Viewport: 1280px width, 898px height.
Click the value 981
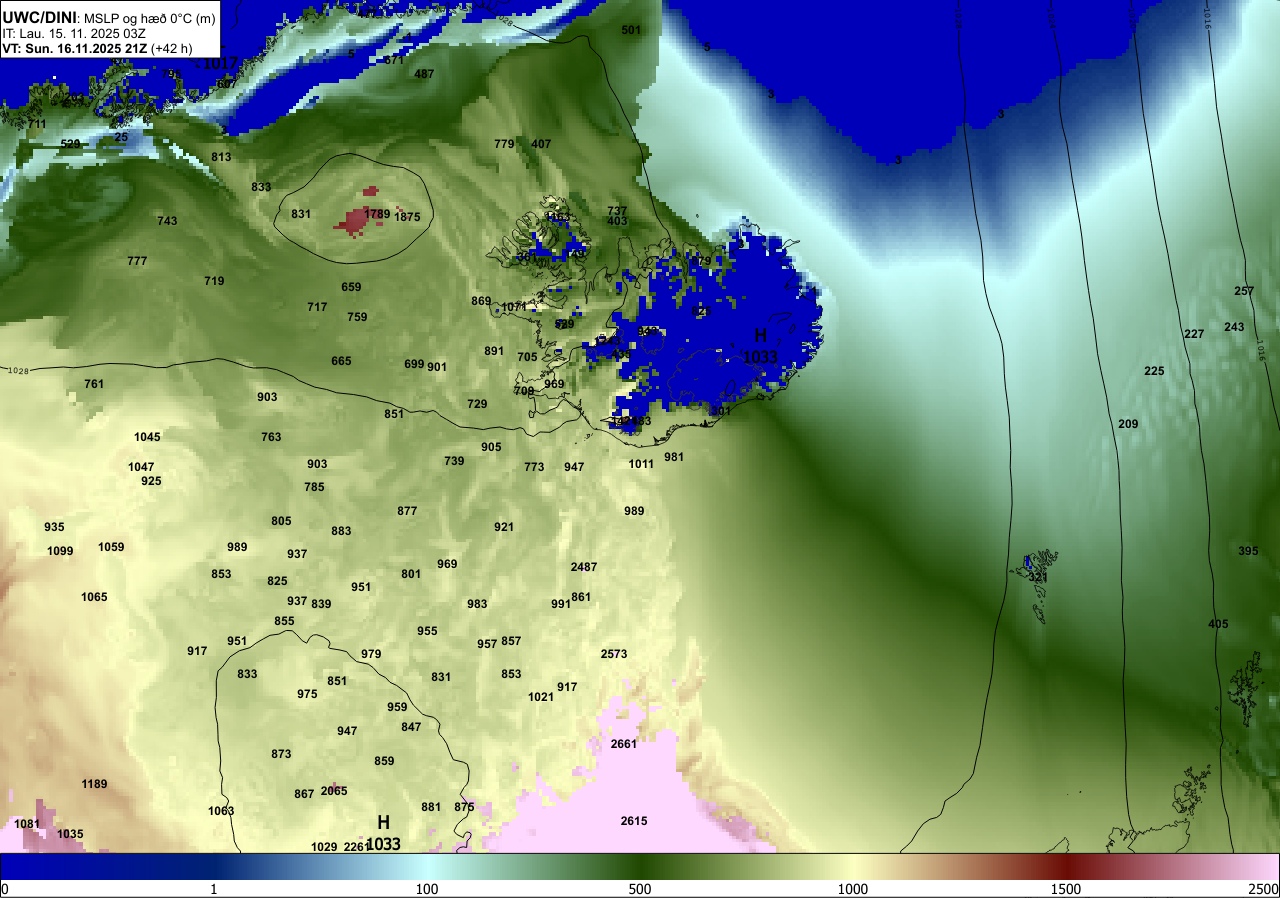[674, 457]
